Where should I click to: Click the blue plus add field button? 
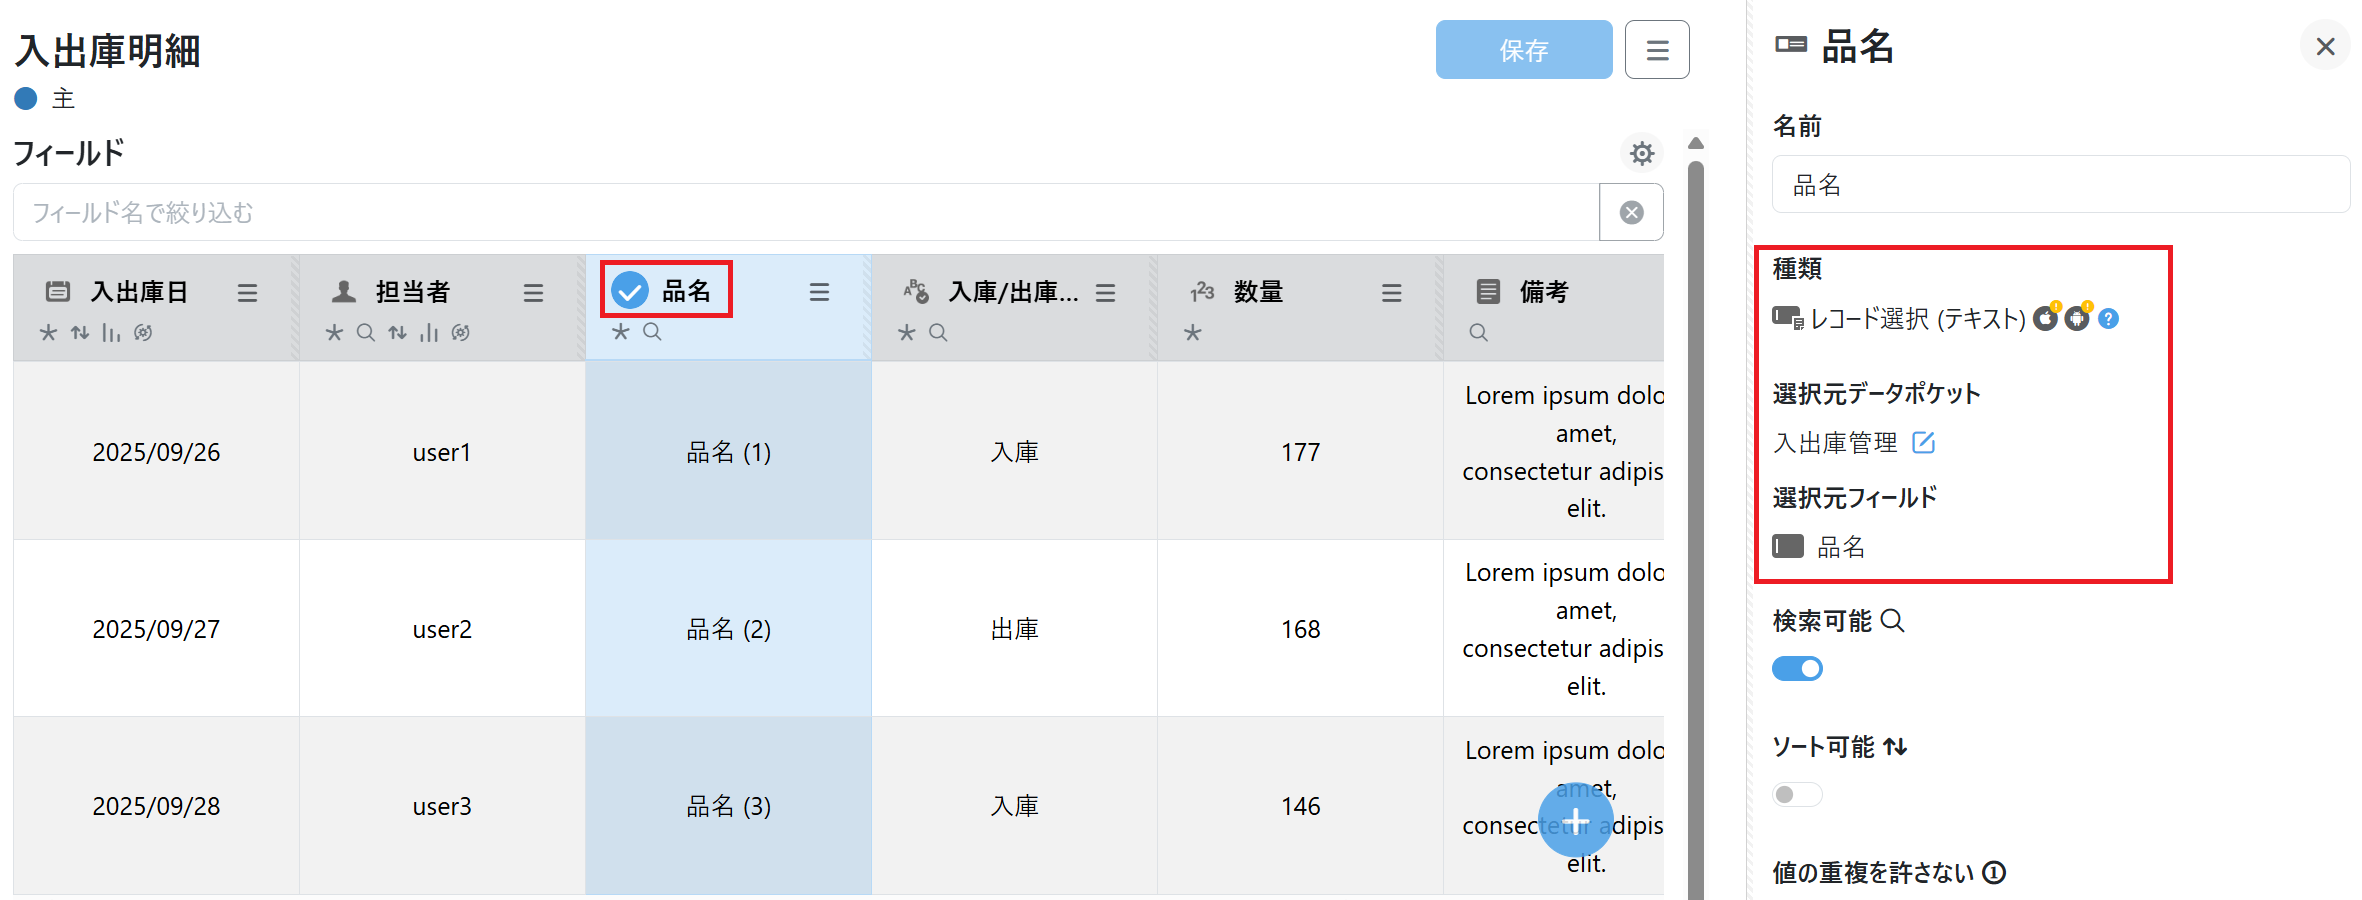(1575, 821)
